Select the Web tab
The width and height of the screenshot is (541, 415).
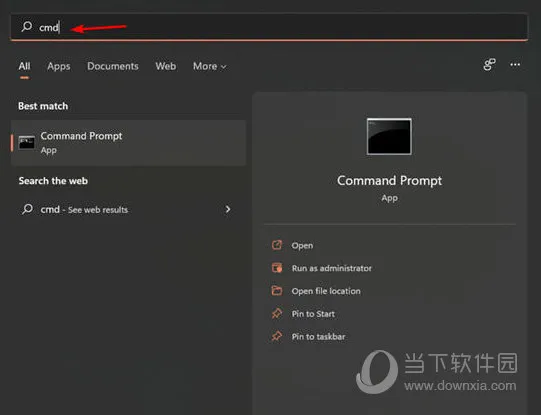[x=166, y=66]
